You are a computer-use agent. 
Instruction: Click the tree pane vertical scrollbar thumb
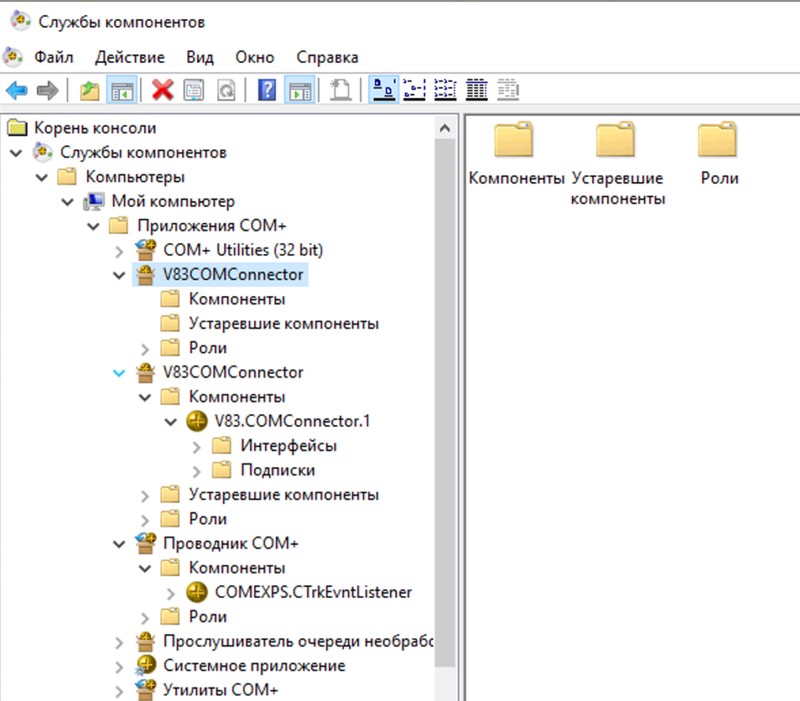[x=445, y=402]
